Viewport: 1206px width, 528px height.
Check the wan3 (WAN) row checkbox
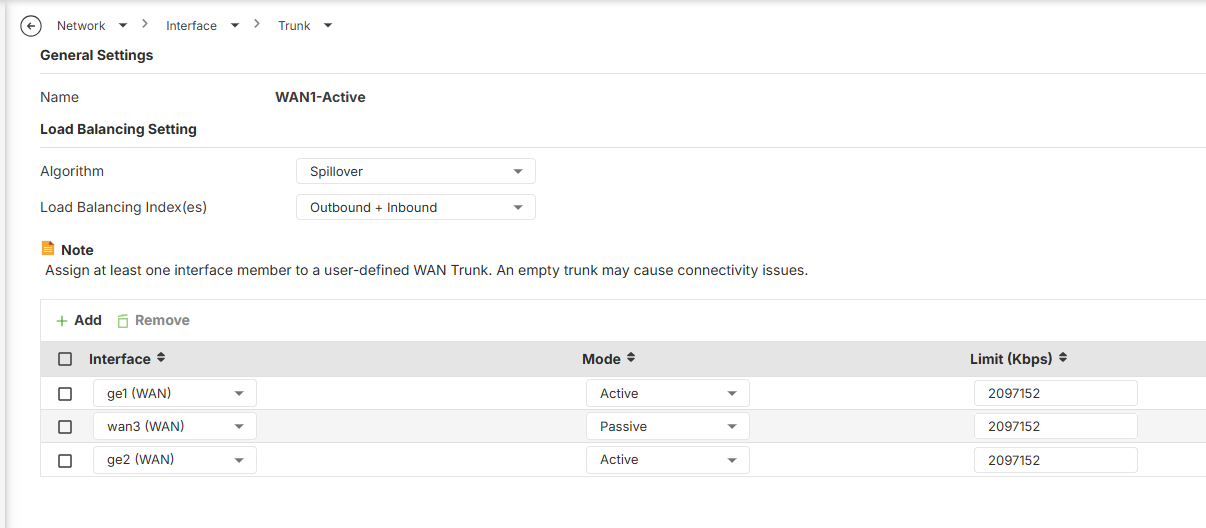[65, 427]
